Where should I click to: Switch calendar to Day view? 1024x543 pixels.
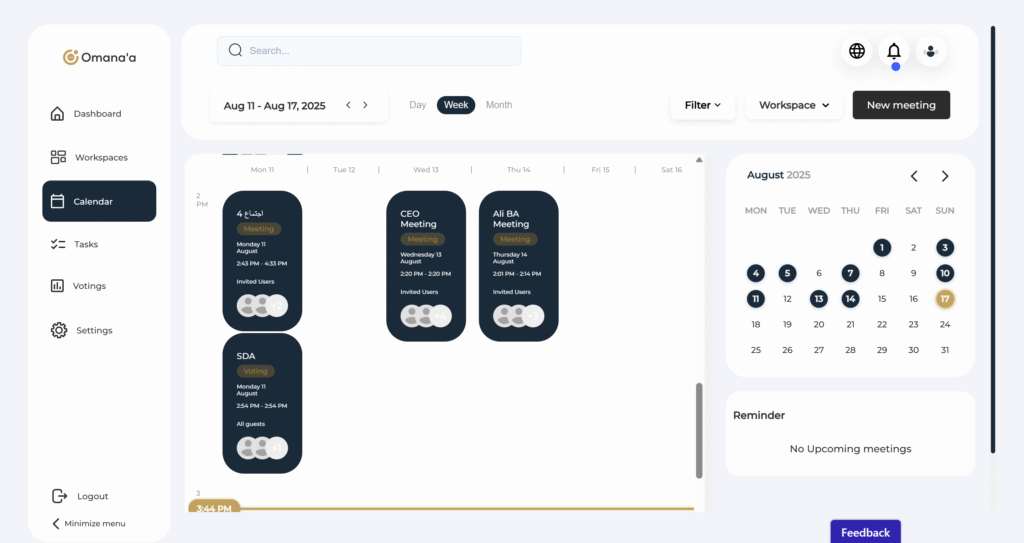tap(417, 105)
